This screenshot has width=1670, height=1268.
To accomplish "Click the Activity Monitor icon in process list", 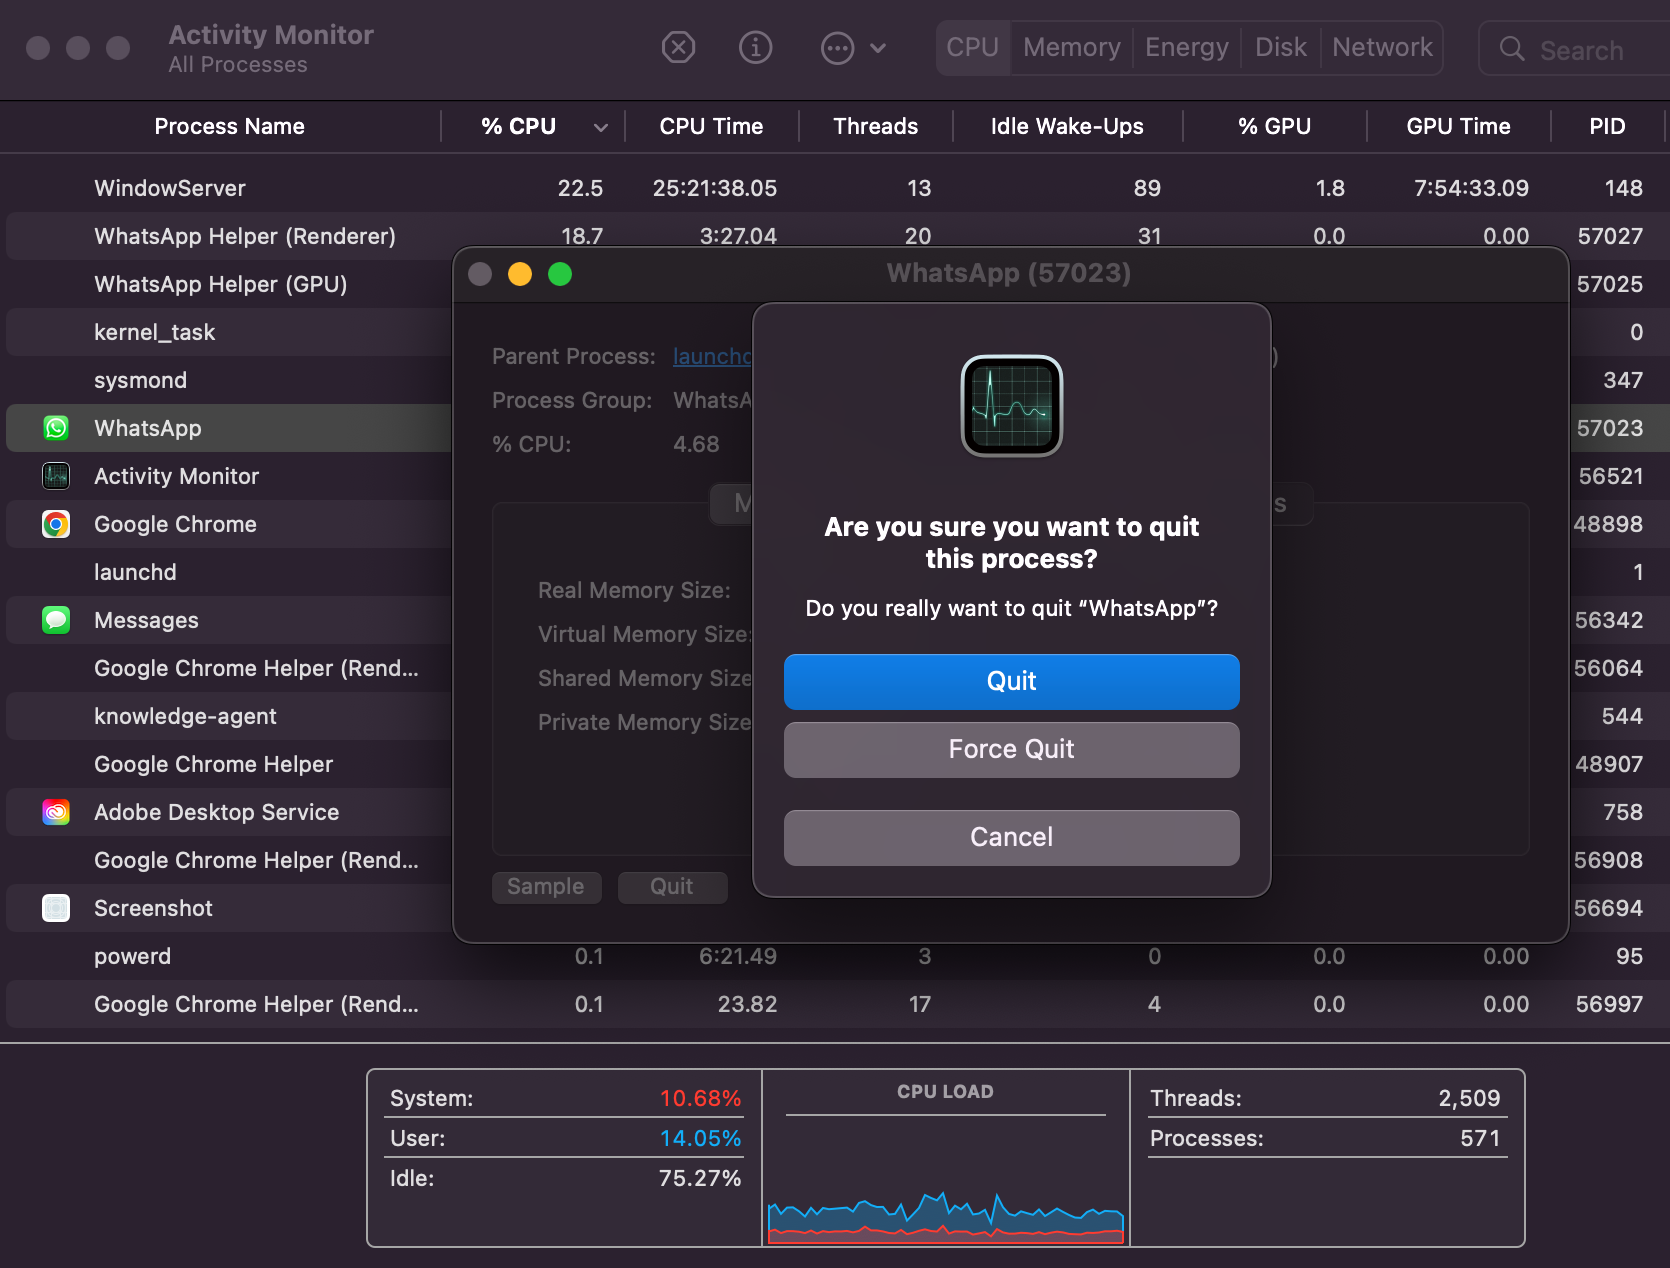I will 56,476.
